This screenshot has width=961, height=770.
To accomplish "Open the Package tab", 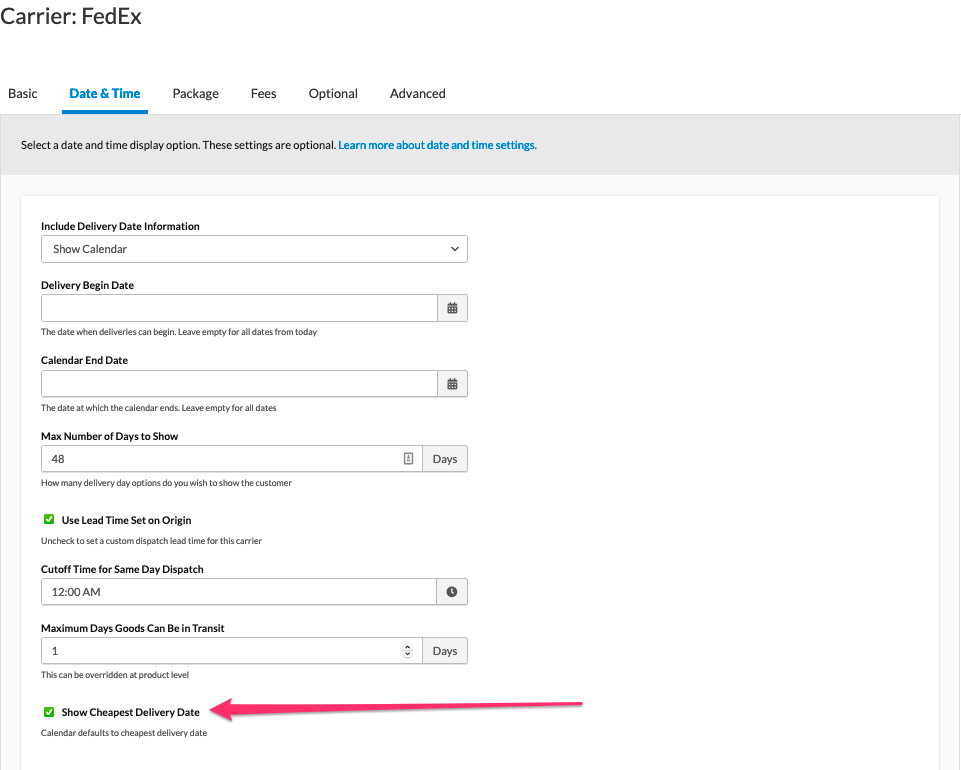I will pyautogui.click(x=195, y=93).
